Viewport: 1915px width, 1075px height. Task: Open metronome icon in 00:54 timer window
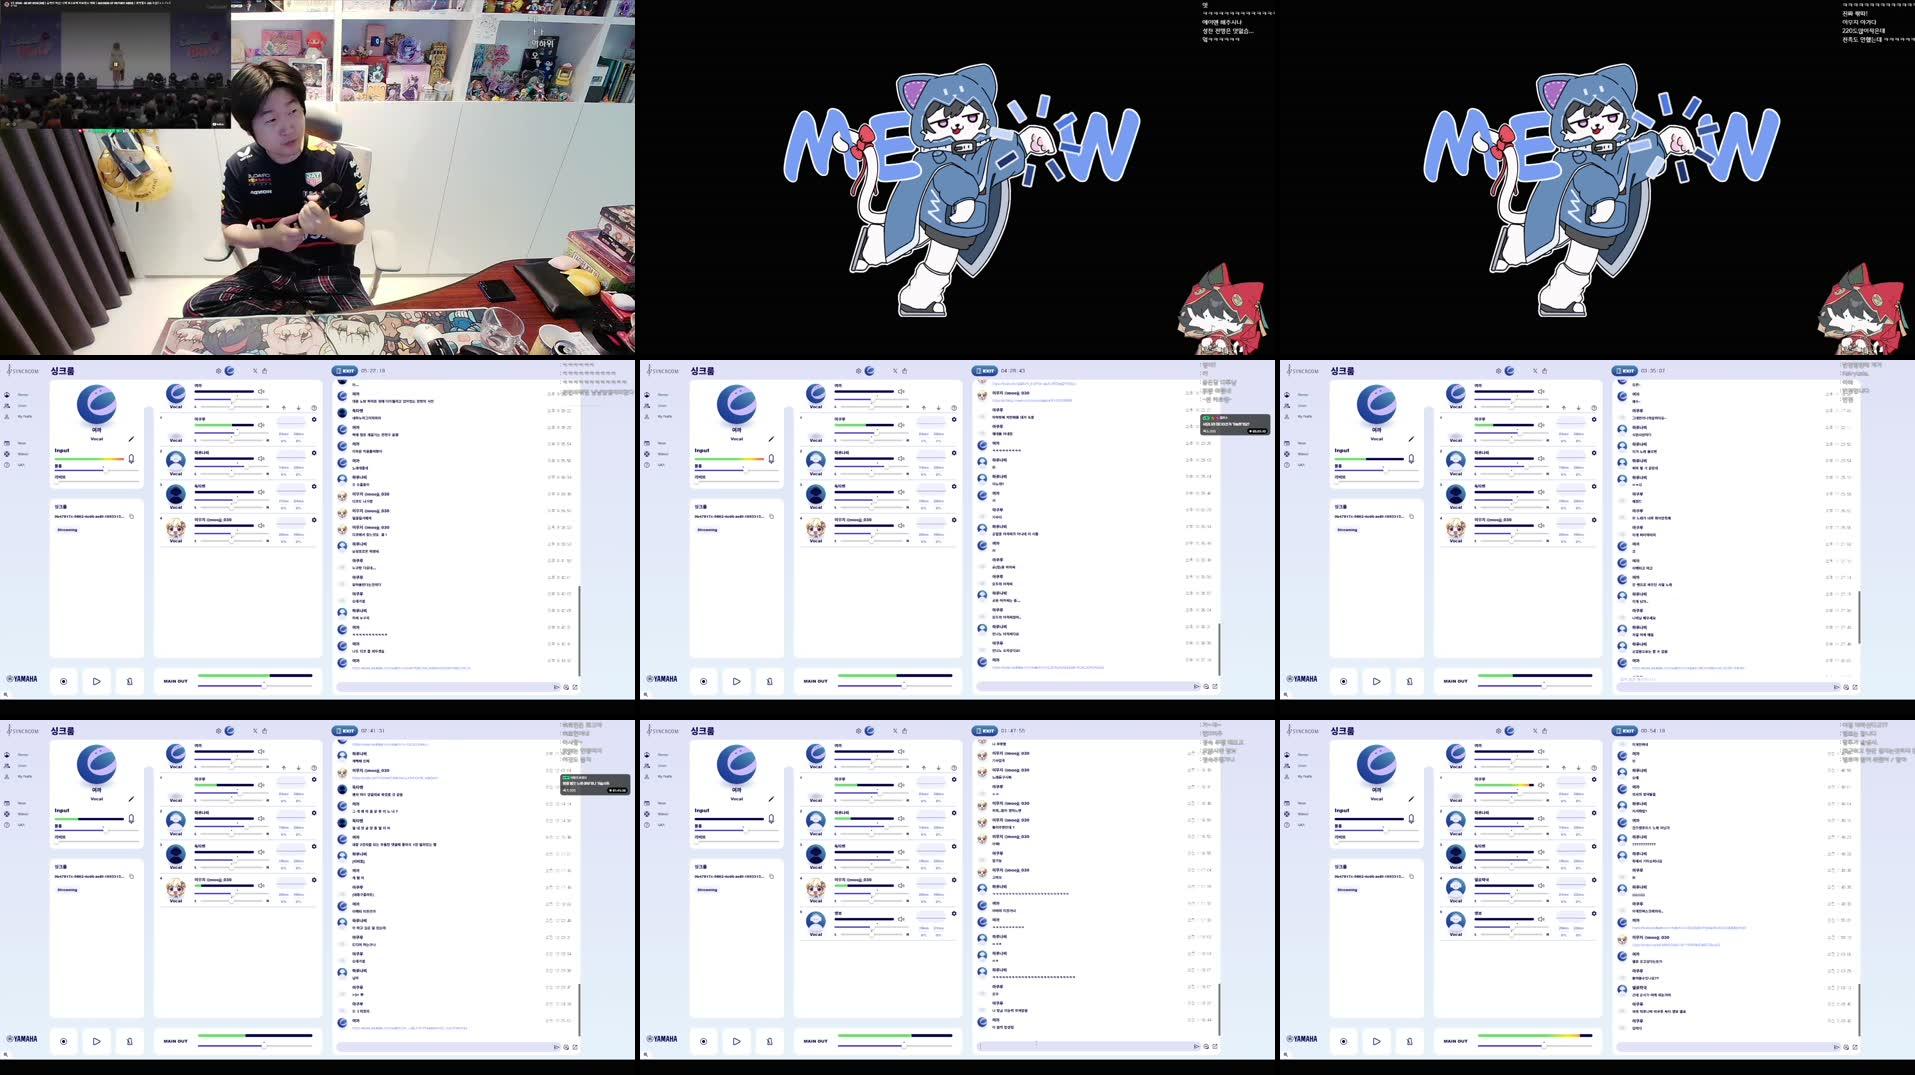pyautogui.click(x=1409, y=1041)
